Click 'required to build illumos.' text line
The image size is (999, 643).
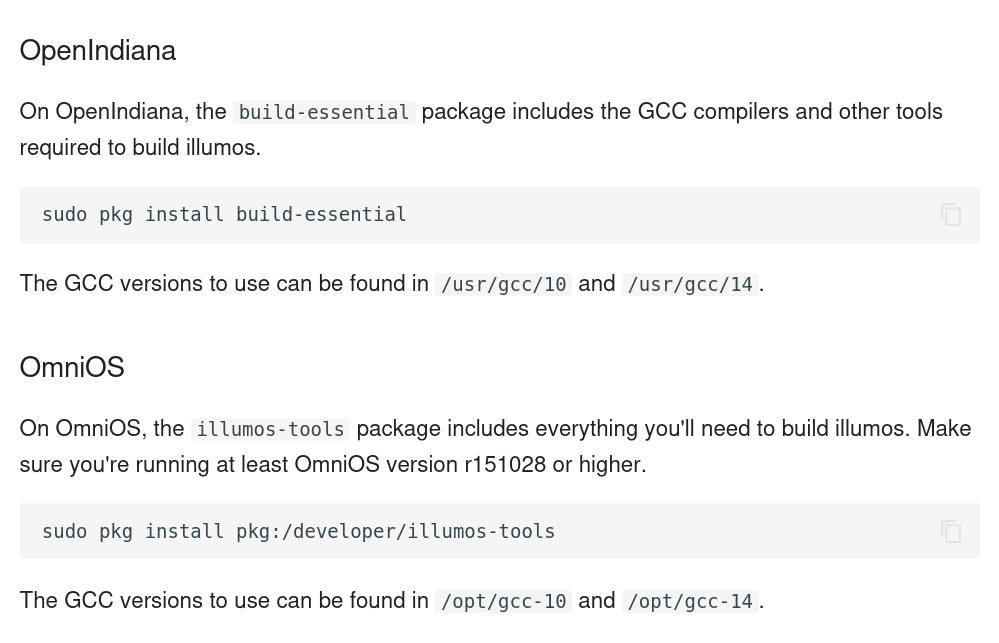(140, 148)
